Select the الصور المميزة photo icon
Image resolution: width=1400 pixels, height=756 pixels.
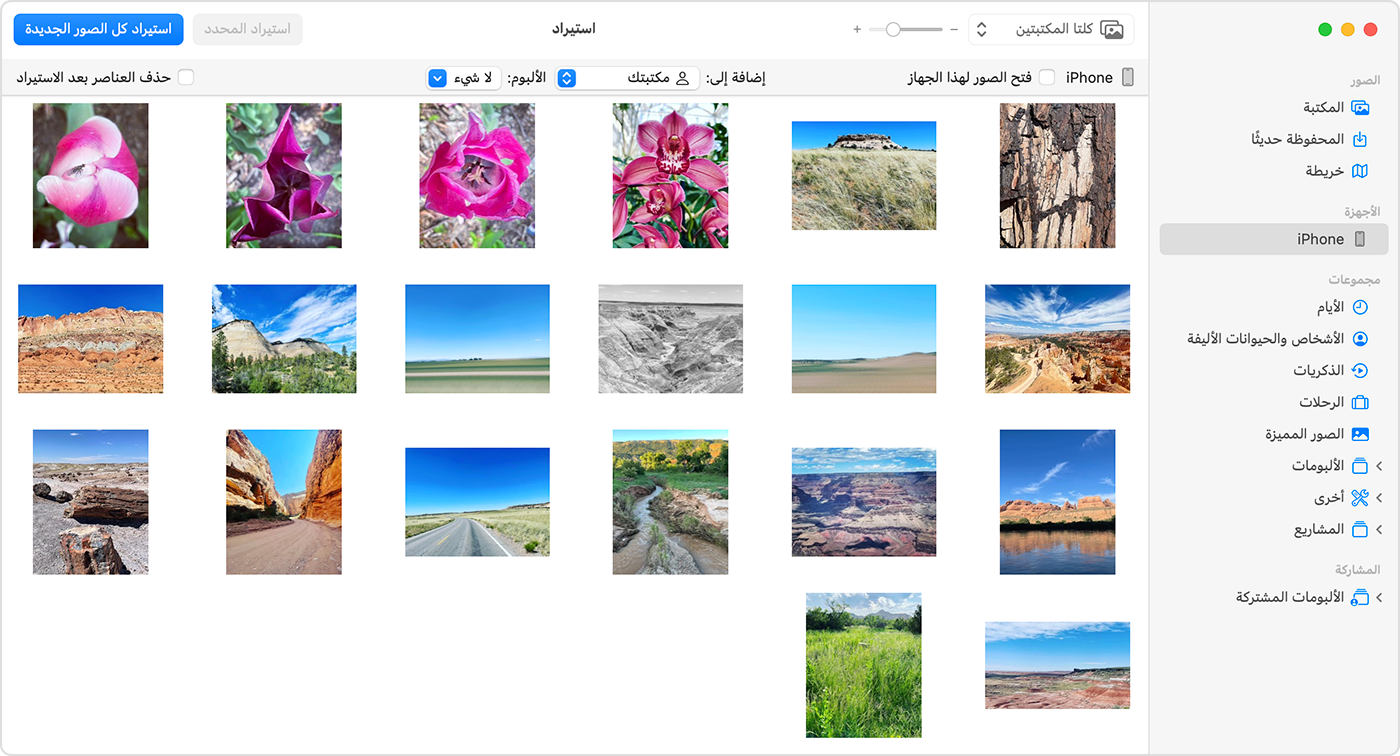[1360, 434]
